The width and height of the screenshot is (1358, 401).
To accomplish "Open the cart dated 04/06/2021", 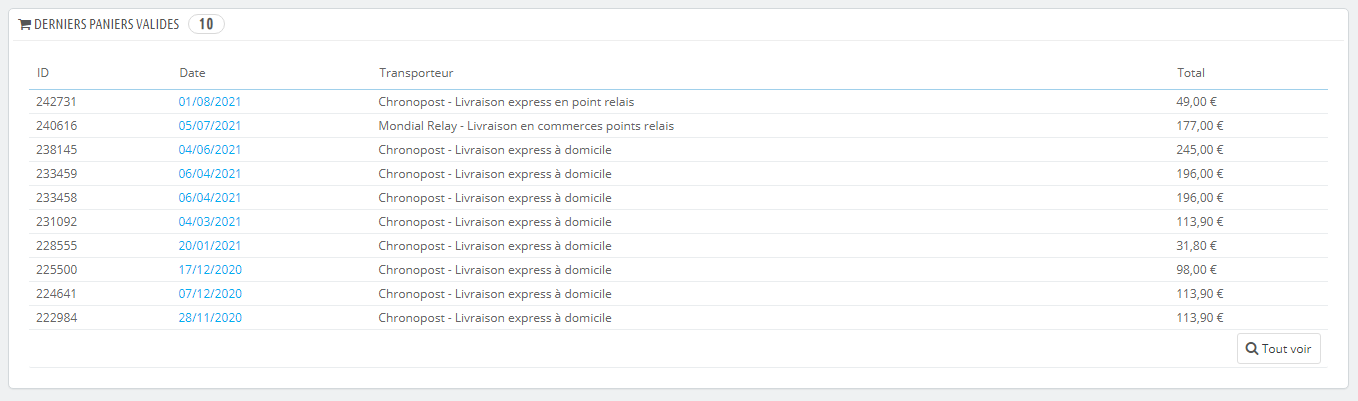I will tap(210, 150).
